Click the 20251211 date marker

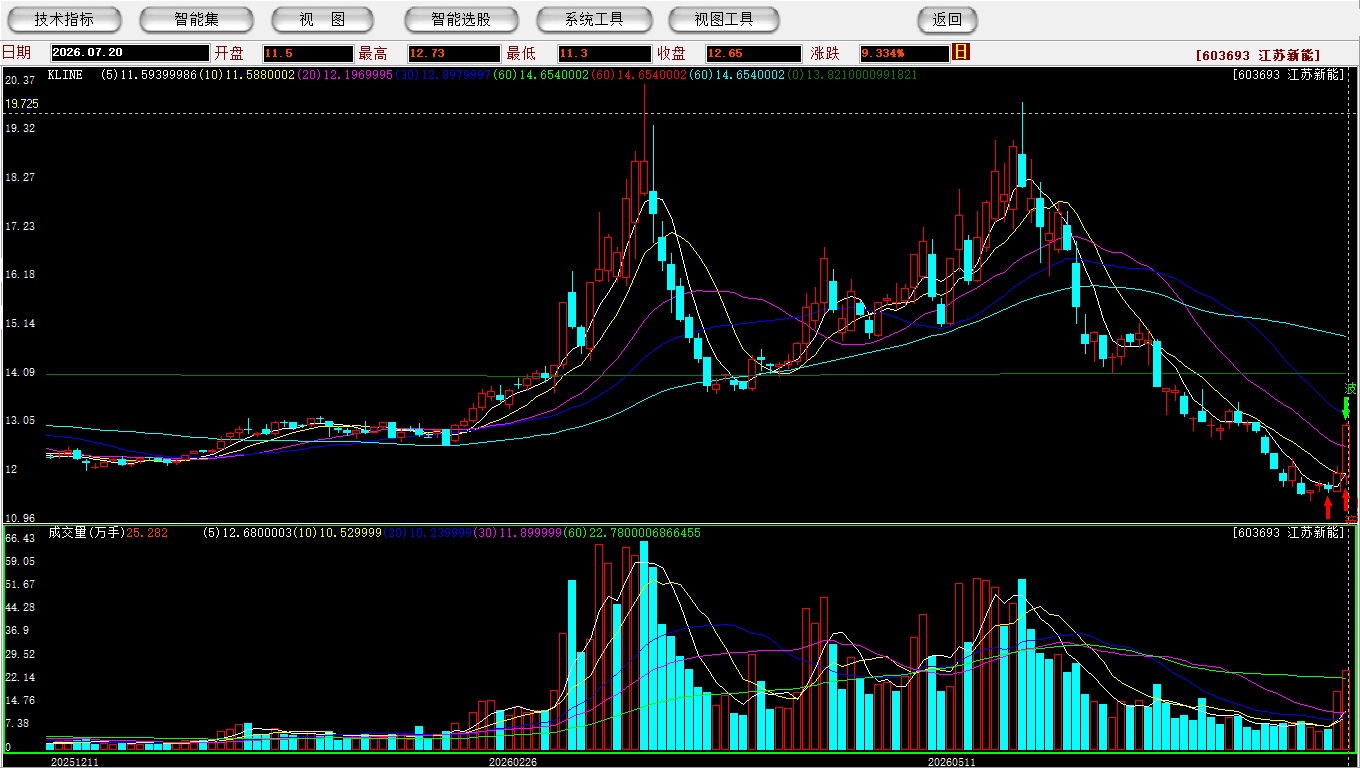(x=75, y=762)
